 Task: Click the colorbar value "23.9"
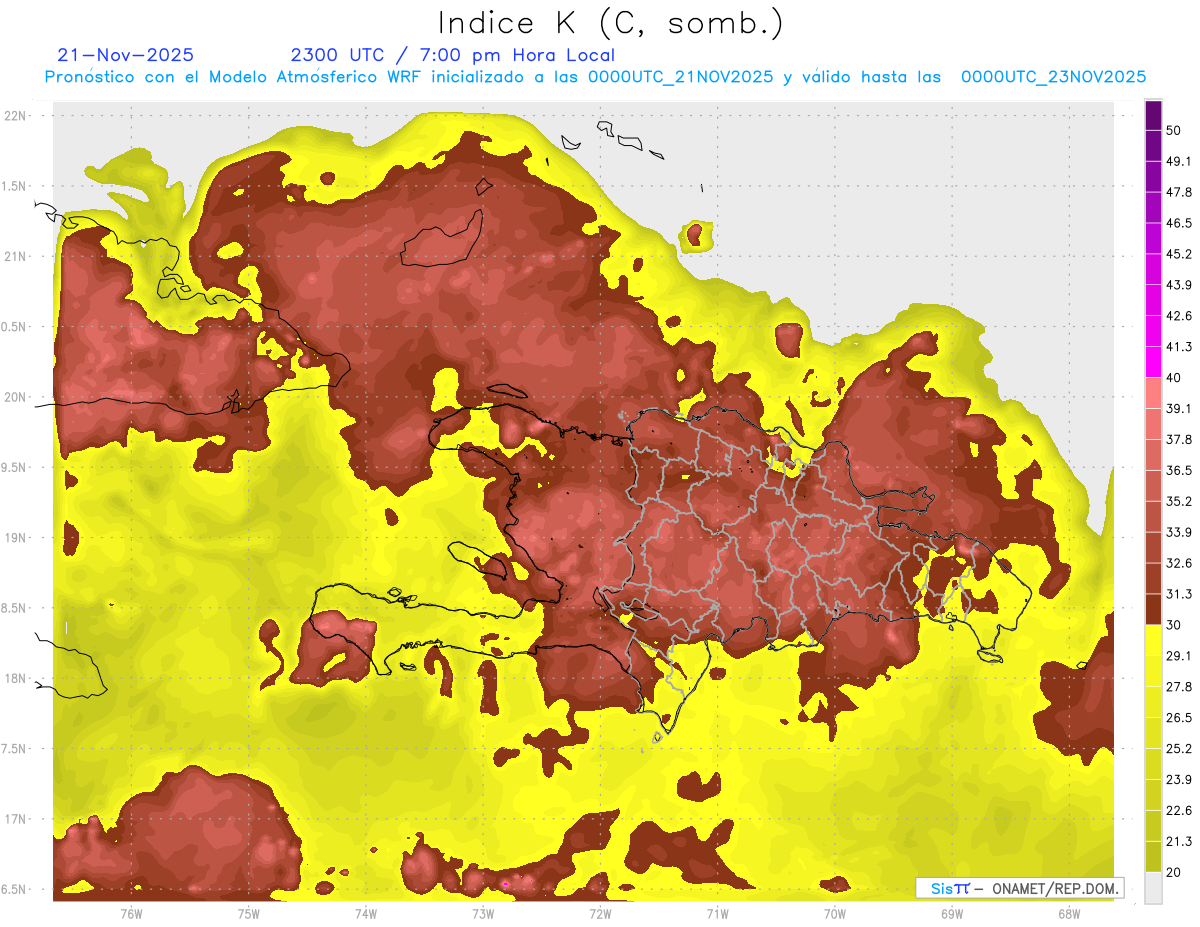[1179, 779]
